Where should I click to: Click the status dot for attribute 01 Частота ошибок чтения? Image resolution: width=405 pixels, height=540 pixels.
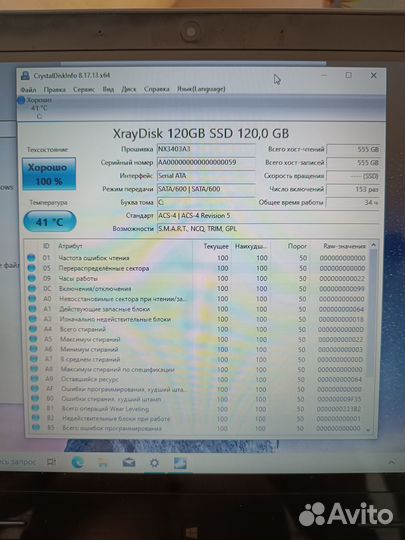(31, 258)
